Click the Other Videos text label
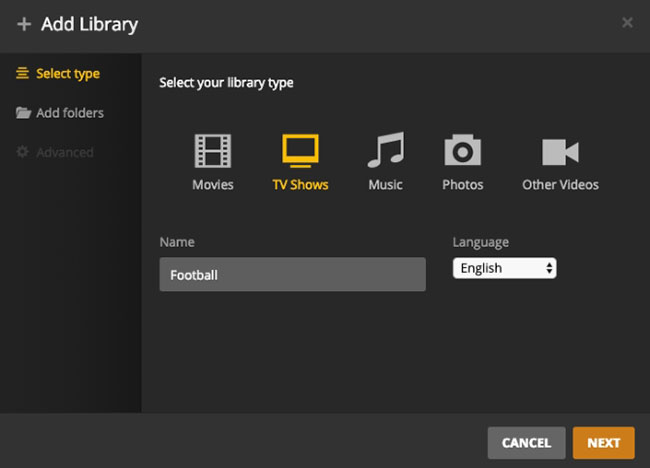The height and width of the screenshot is (468, 650). (560, 185)
